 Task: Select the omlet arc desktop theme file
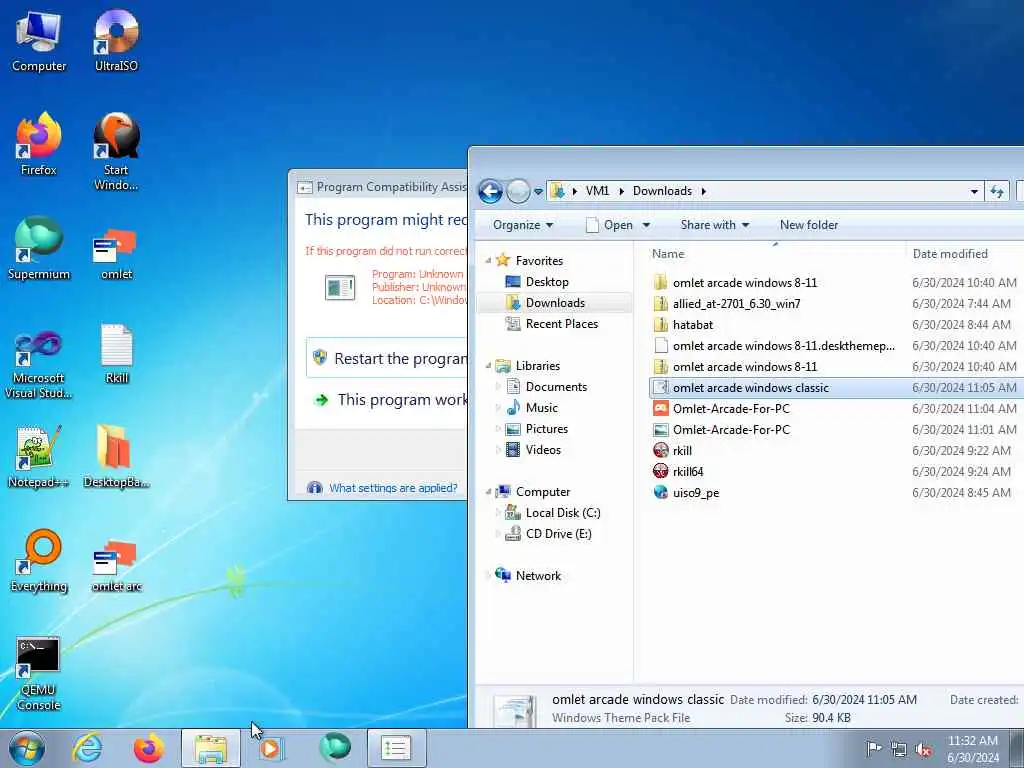pyautogui.click(x=116, y=567)
